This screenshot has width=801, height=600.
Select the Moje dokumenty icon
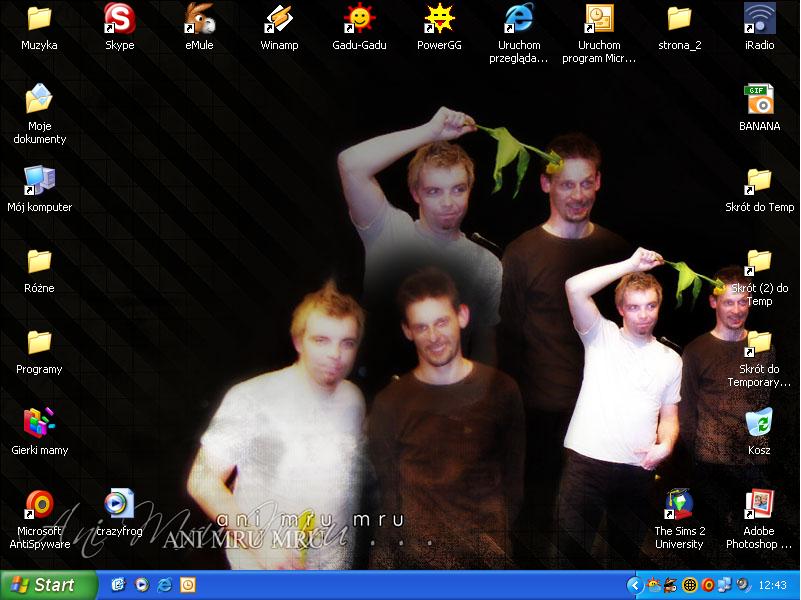[39, 114]
